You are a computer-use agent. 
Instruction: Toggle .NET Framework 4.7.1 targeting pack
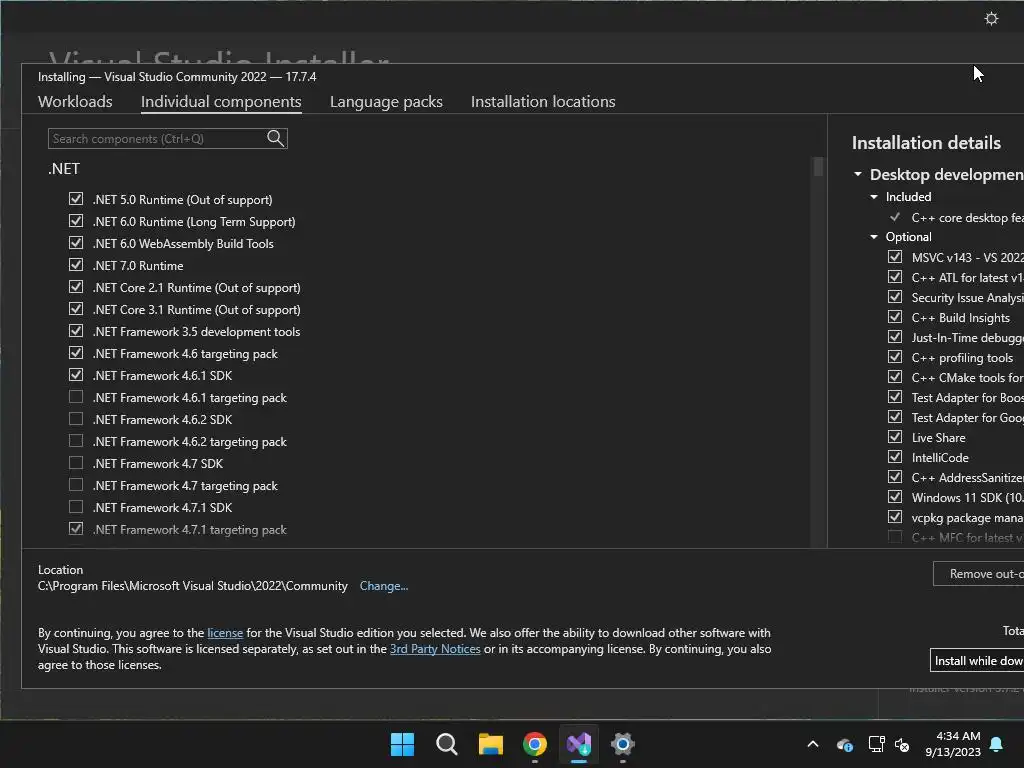(76, 528)
